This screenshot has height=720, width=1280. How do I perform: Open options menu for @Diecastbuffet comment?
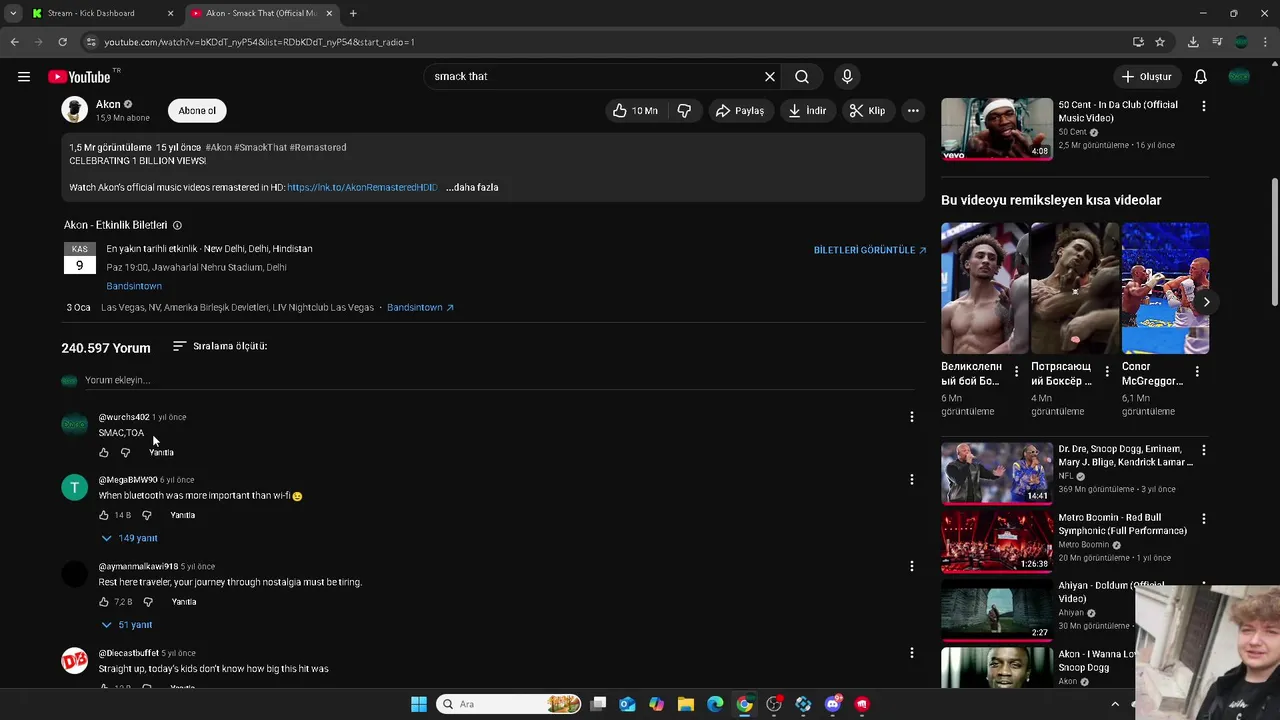(x=911, y=653)
